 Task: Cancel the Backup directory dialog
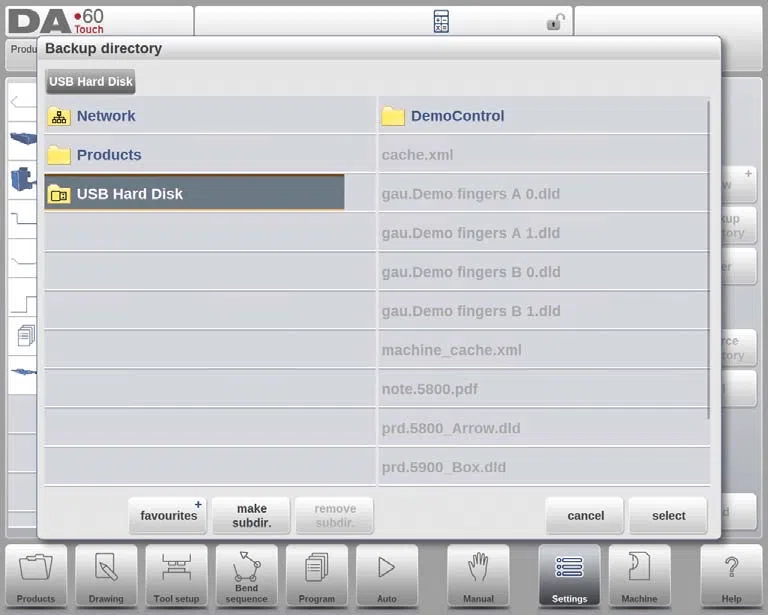585,516
